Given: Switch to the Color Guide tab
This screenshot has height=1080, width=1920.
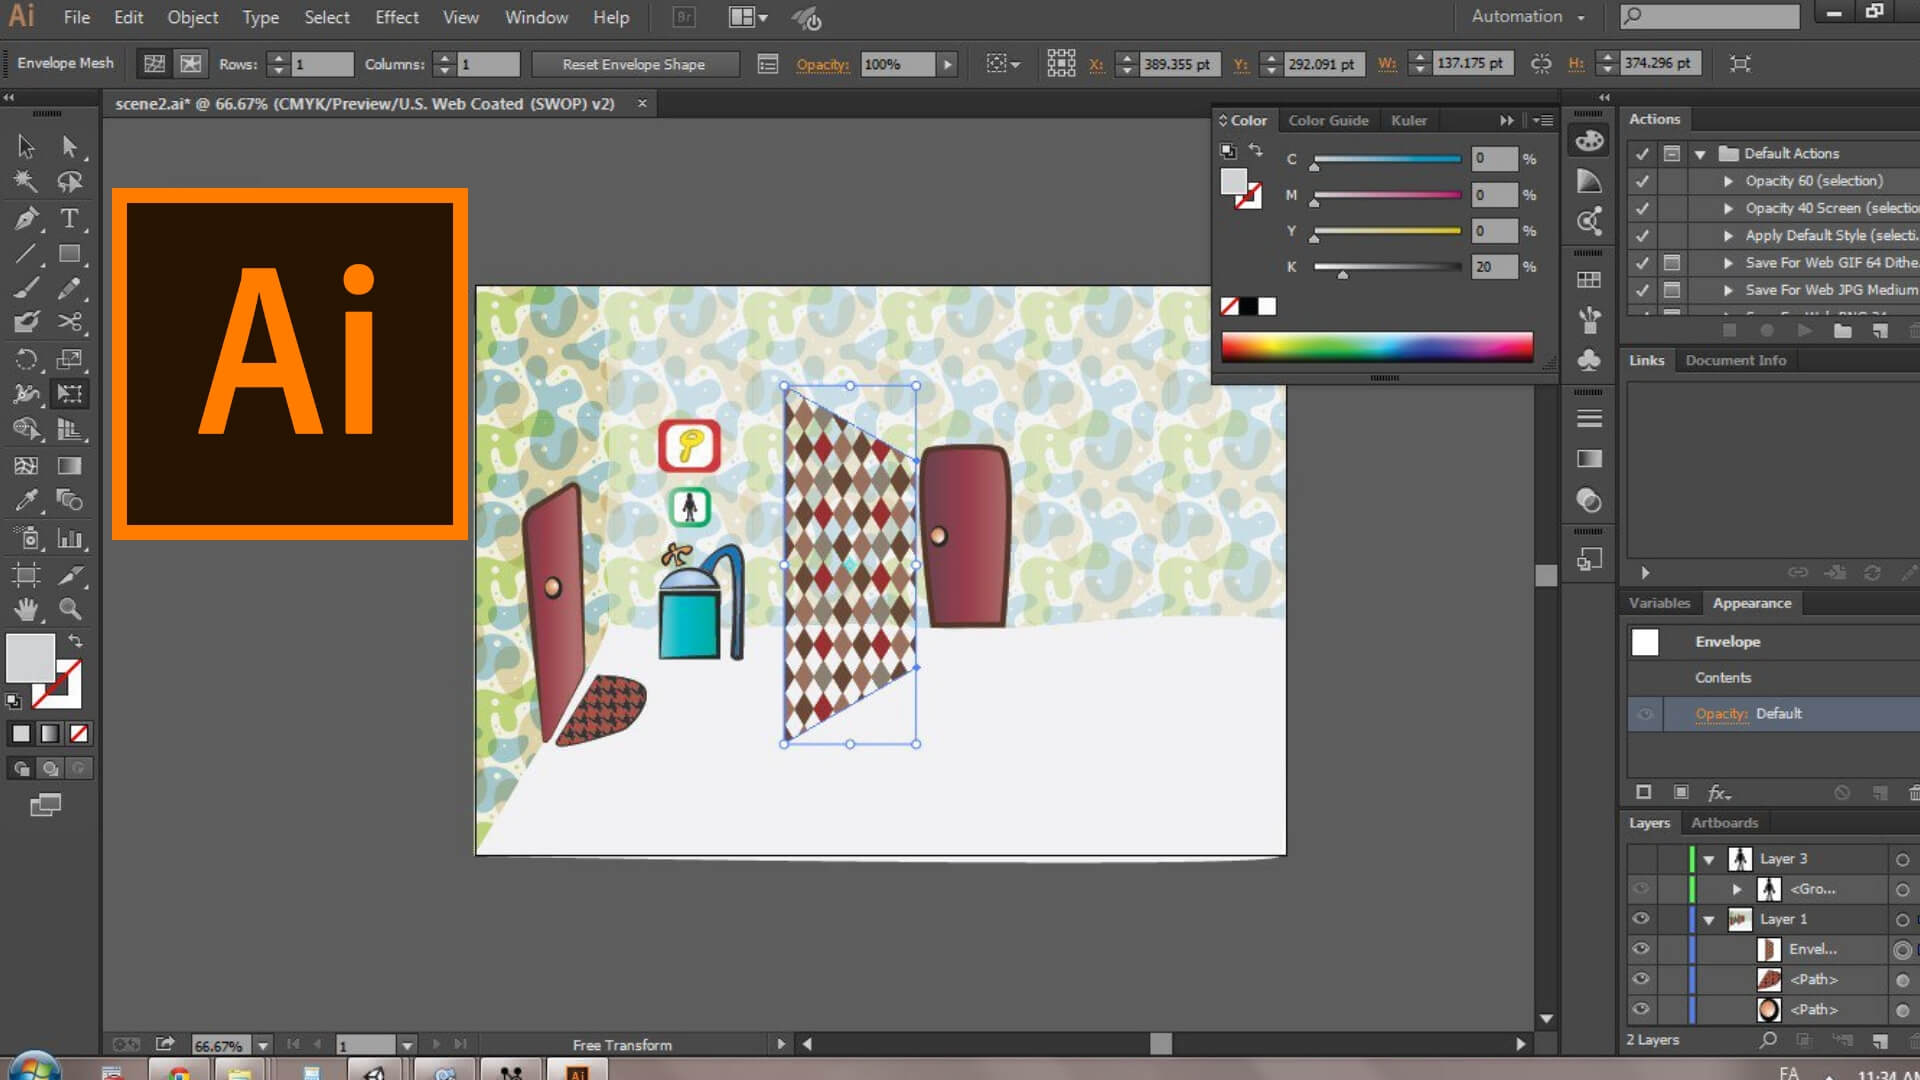Looking at the screenshot, I should pyautogui.click(x=1328, y=120).
